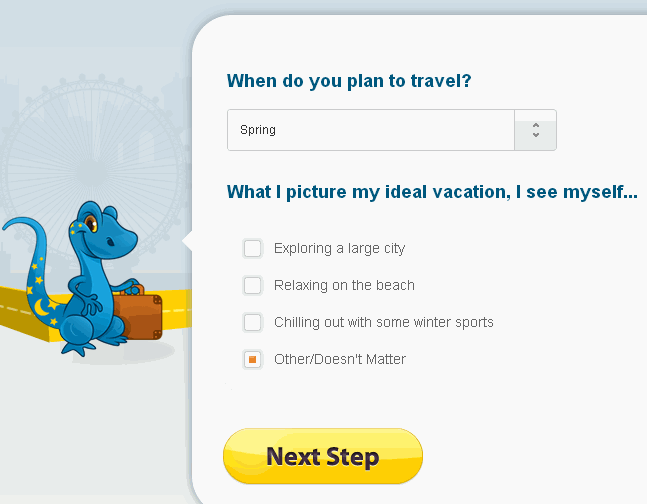The image size is (647, 504).
Task: Open the travel season dropdown showing Spring
Action: click(371, 130)
